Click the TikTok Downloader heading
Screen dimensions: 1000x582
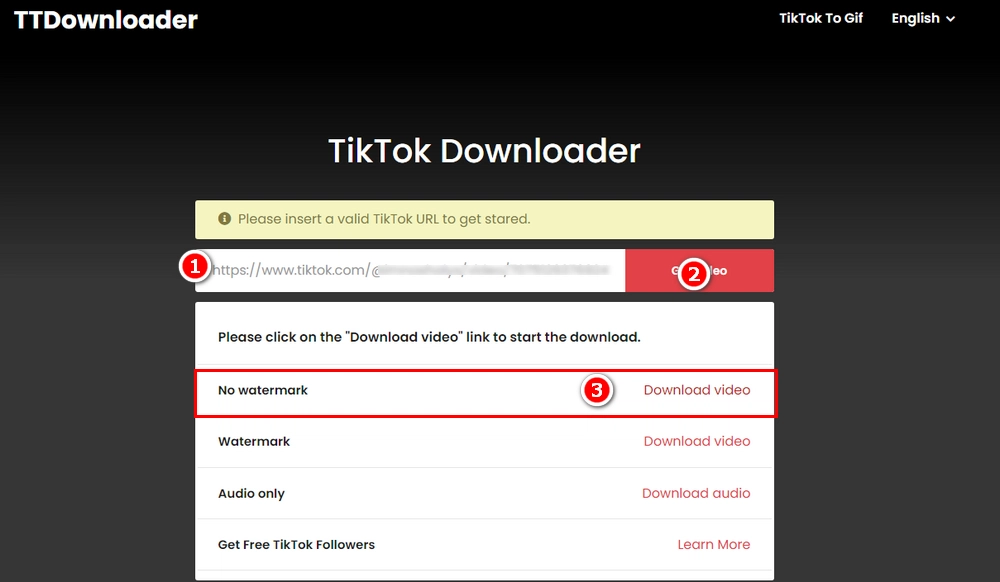pyautogui.click(x=484, y=151)
